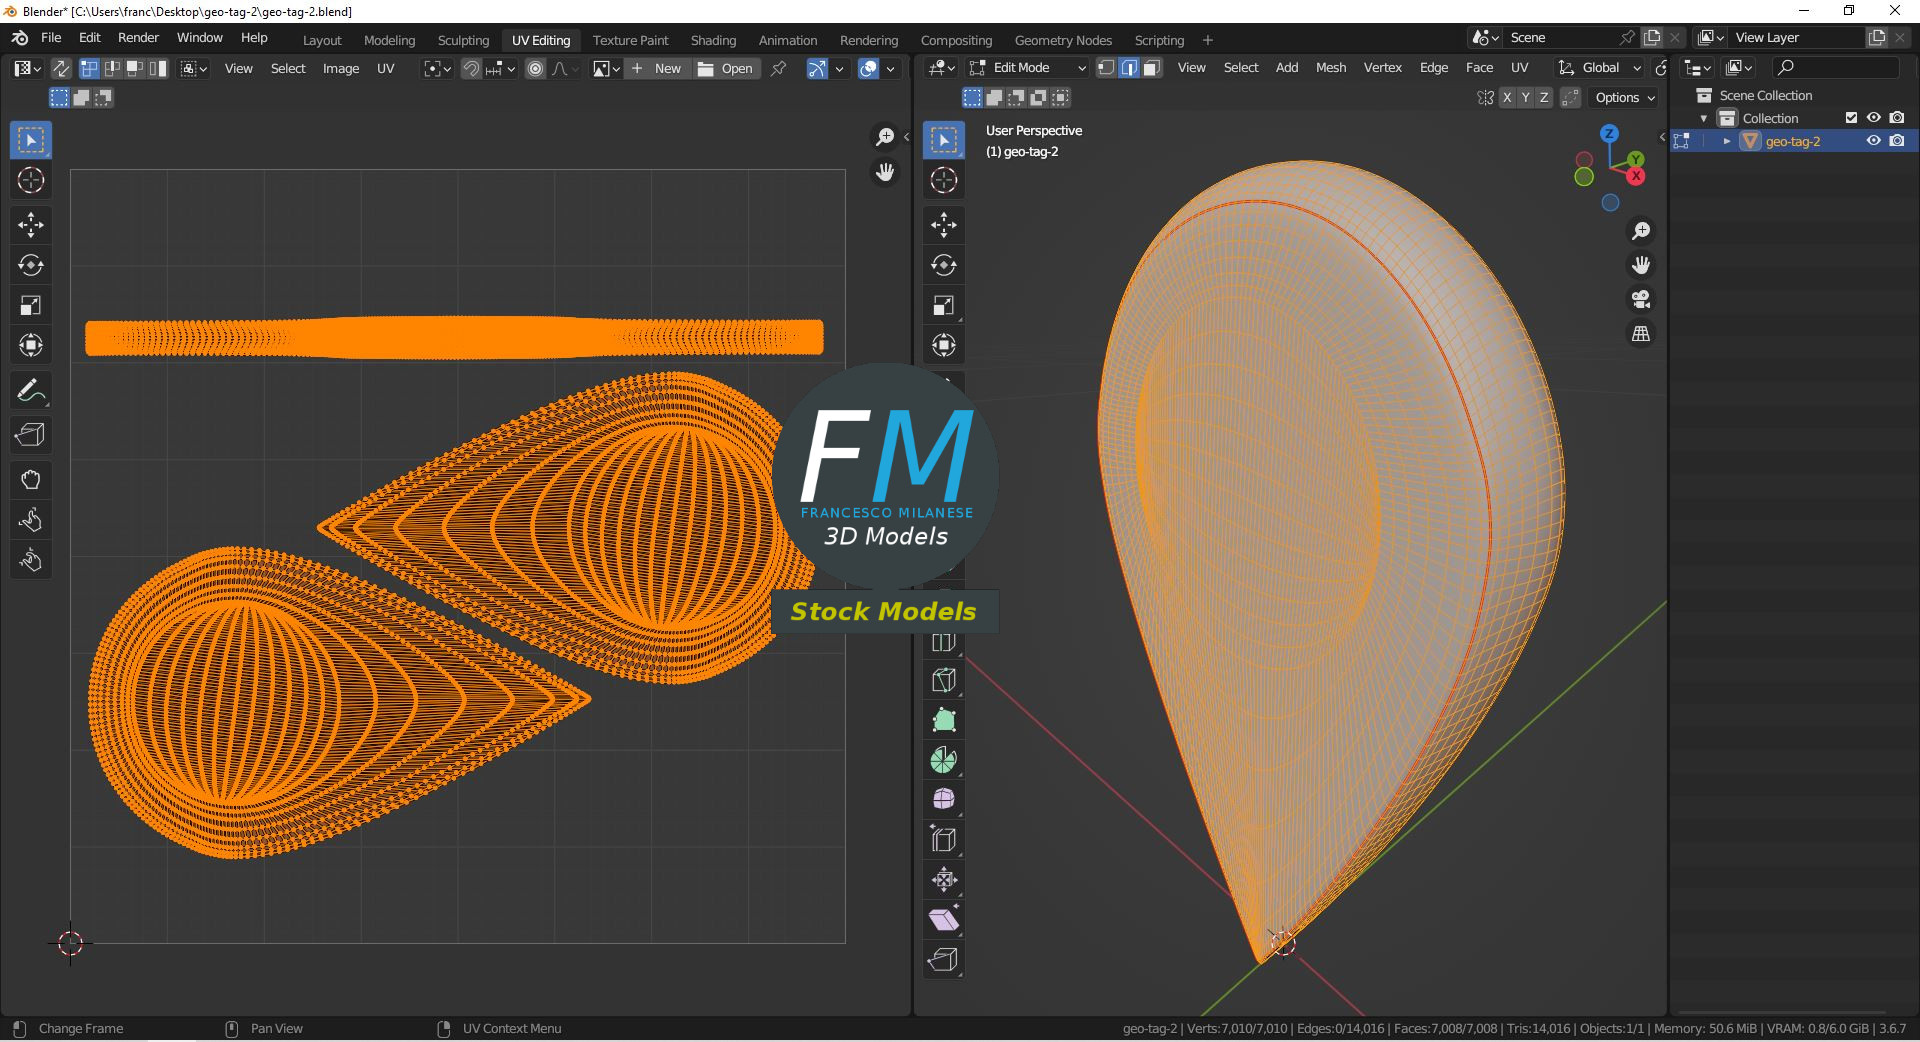Toggle X axis mirror in viewport header
The height and width of the screenshot is (1042, 1920).
click(1507, 97)
